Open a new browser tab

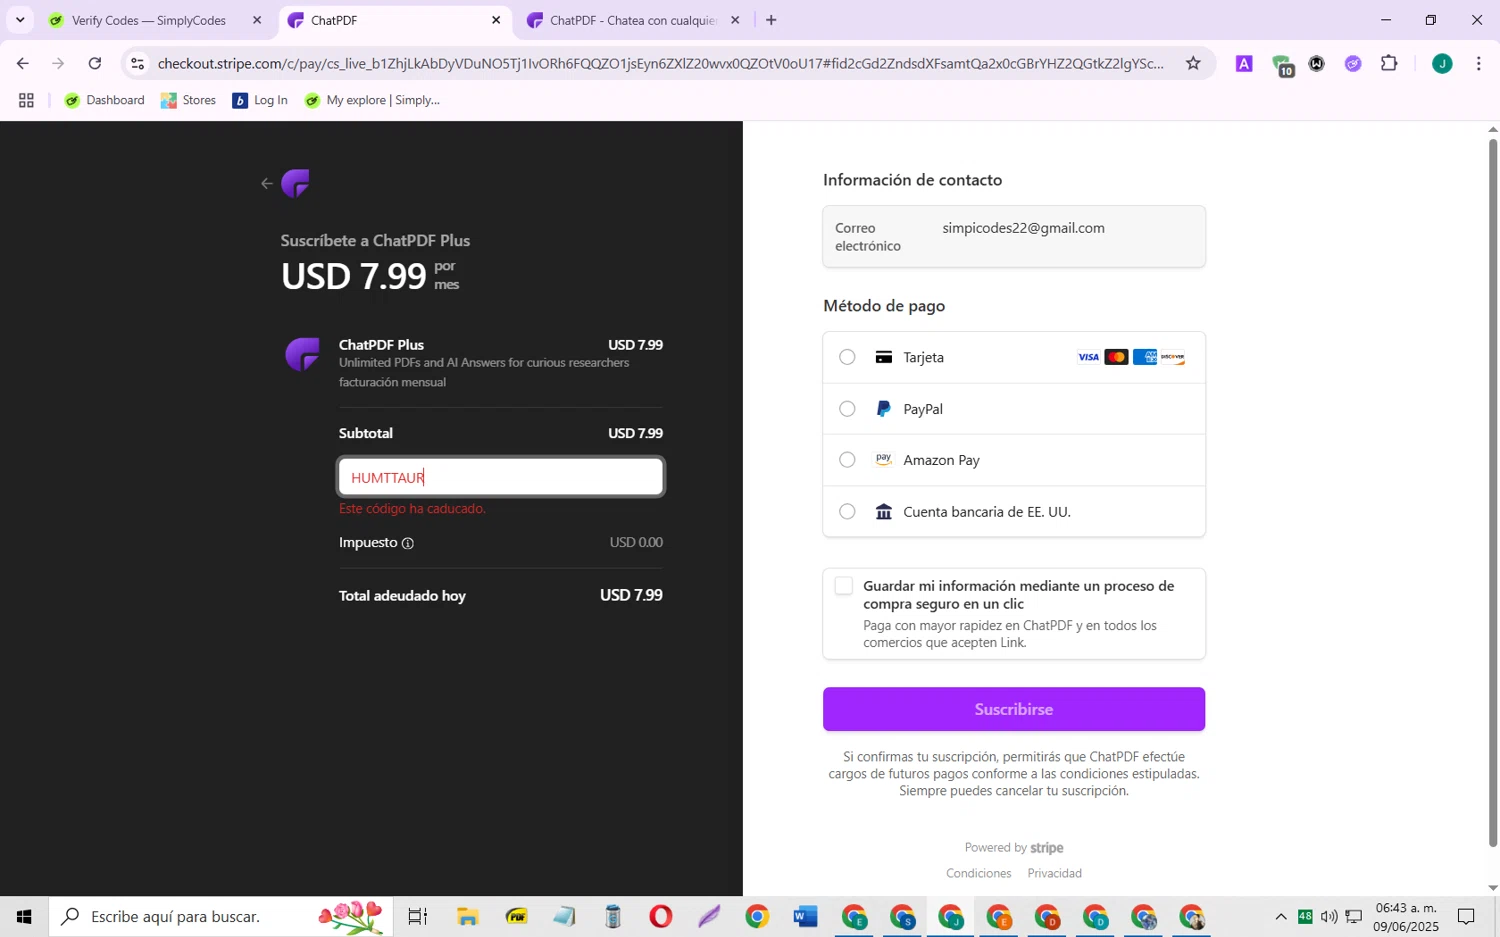[x=771, y=20]
